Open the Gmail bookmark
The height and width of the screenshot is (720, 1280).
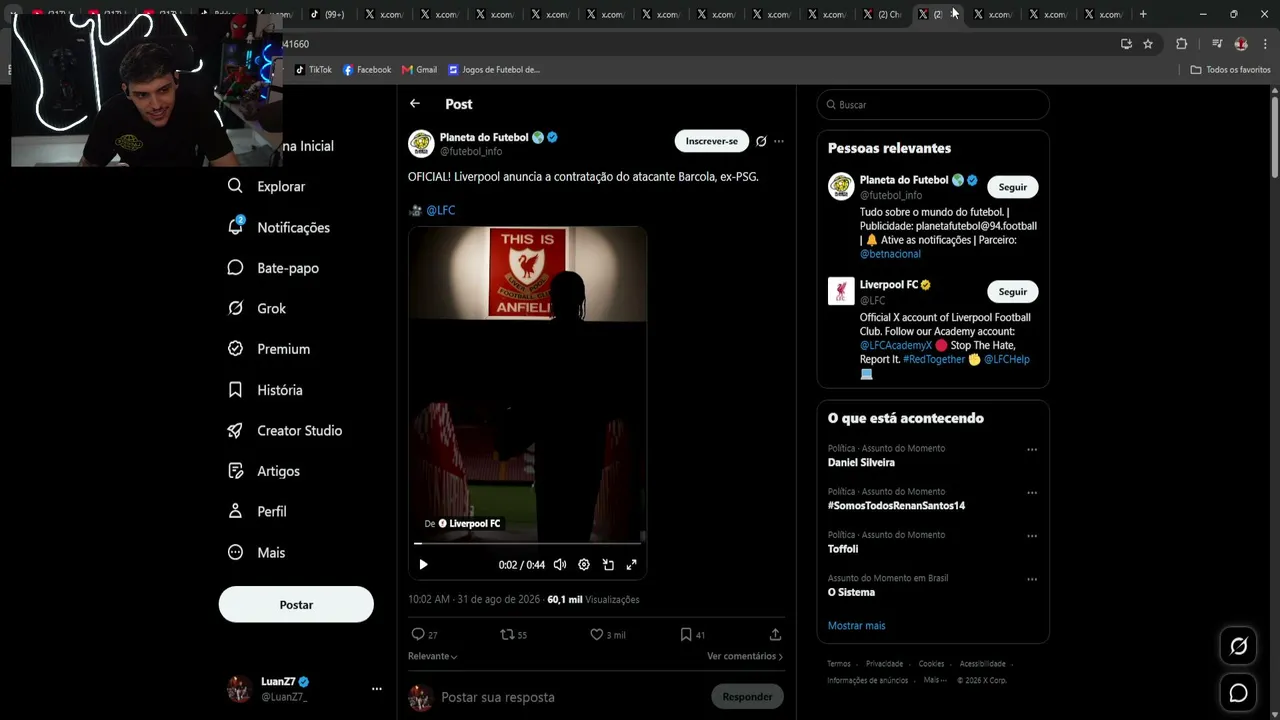[x=420, y=70]
